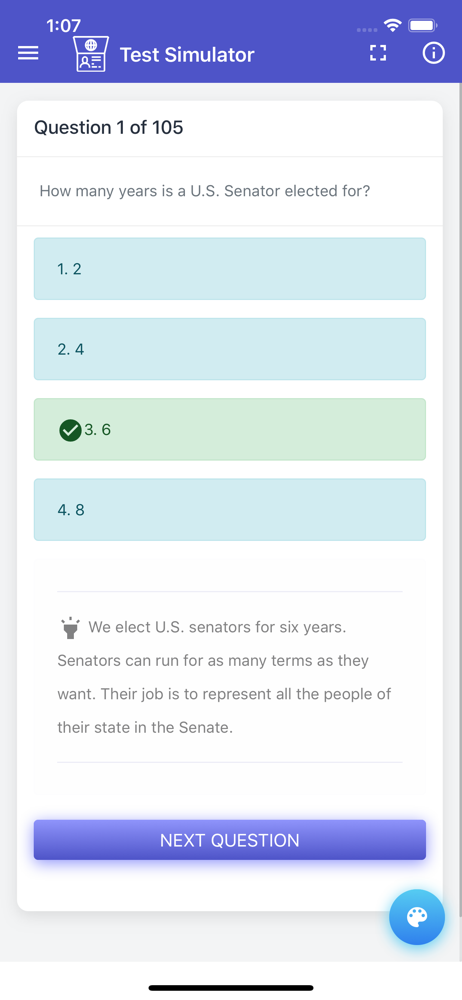Screen dimensions: 462x1000
Task: Select answer option 3. 6
Action: click(230, 429)
